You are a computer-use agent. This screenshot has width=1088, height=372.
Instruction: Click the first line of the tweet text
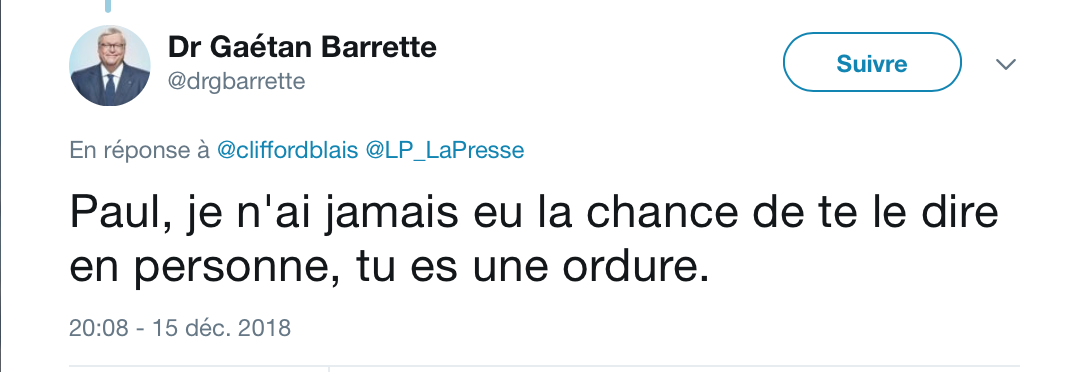pos(534,214)
